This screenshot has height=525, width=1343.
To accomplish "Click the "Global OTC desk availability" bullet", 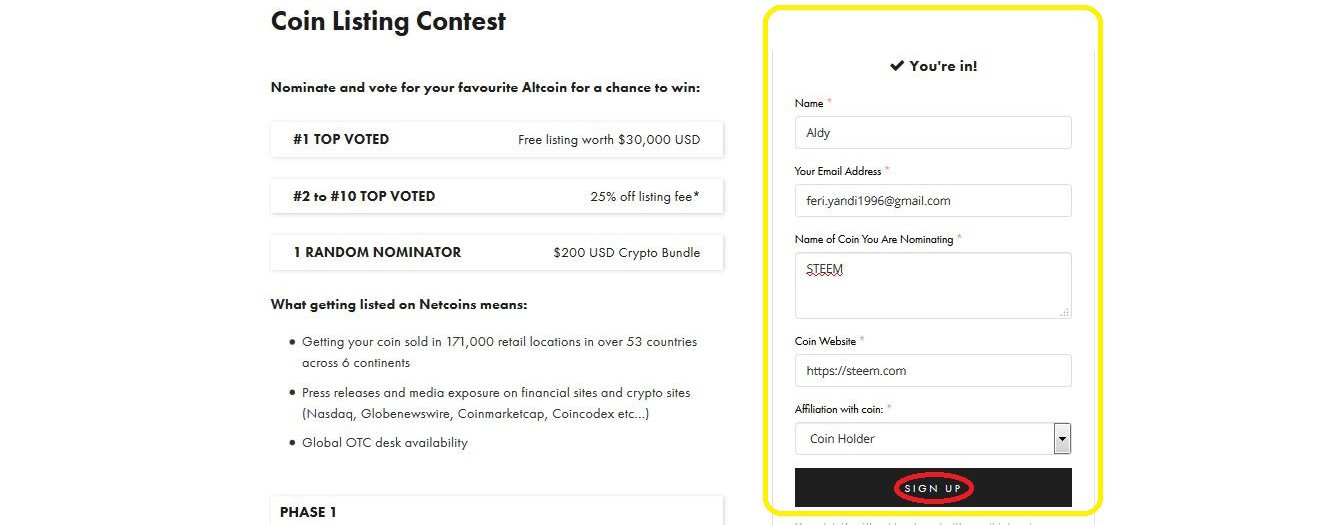I will [385, 443].
